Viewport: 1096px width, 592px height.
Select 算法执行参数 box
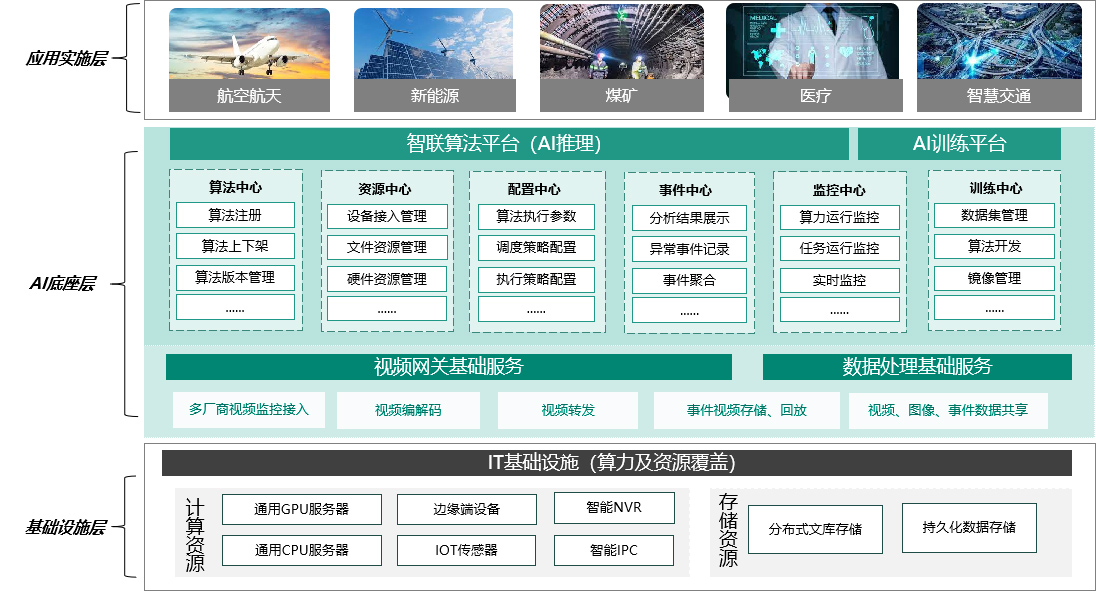536,217
